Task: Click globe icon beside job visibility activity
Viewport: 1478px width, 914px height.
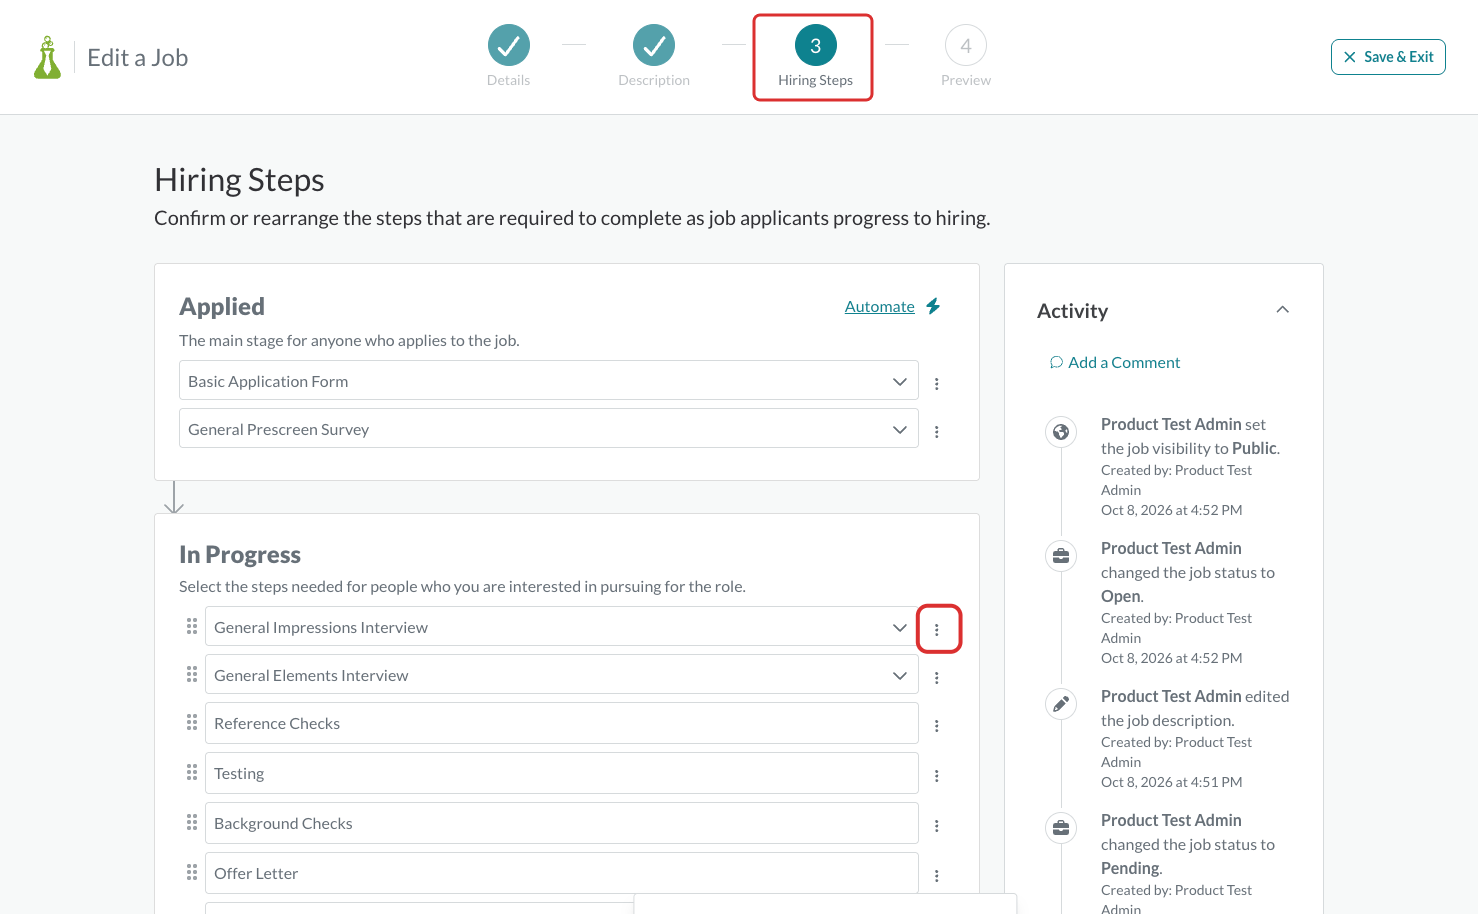Action: click(x=1061, y=432)
